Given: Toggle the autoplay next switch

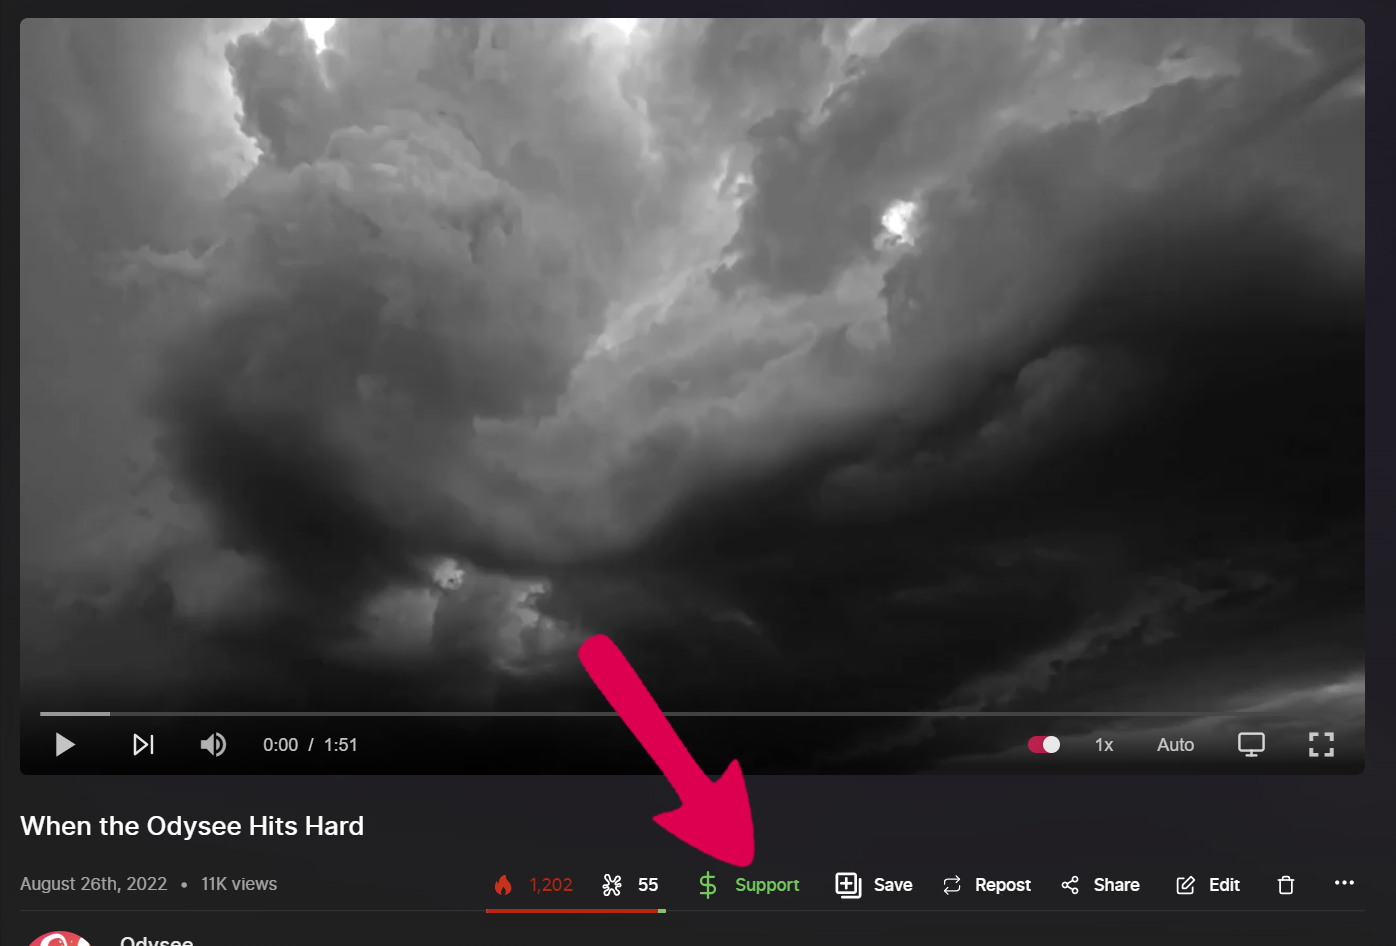Looking at the screenshot, I should point(1044,745).
